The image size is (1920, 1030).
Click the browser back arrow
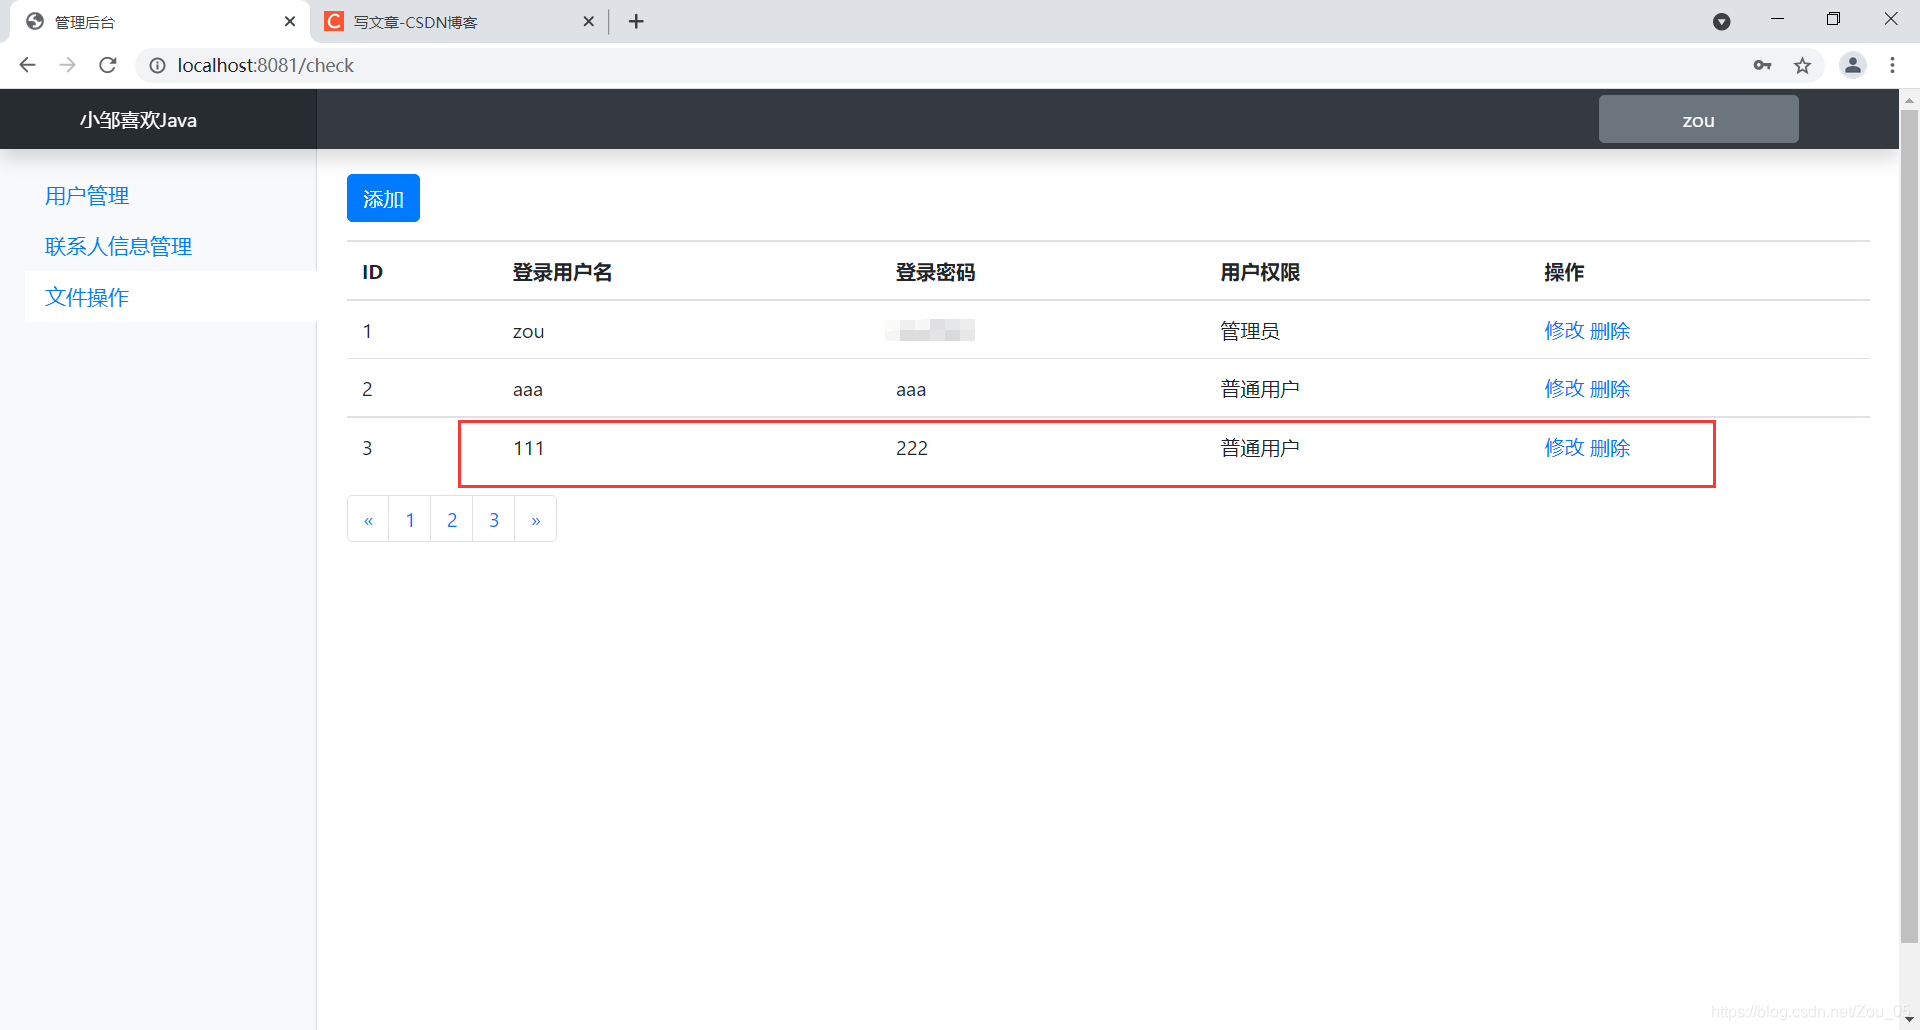(x=27, y=65)
